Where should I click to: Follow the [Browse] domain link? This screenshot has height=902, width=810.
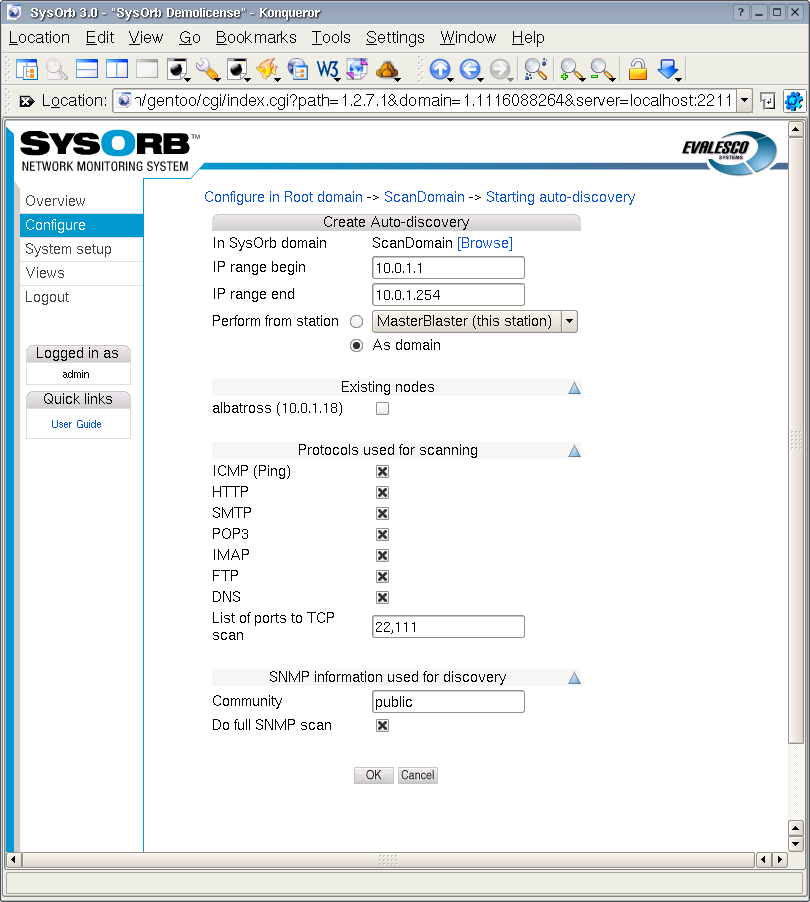click(x=484, y=243)
